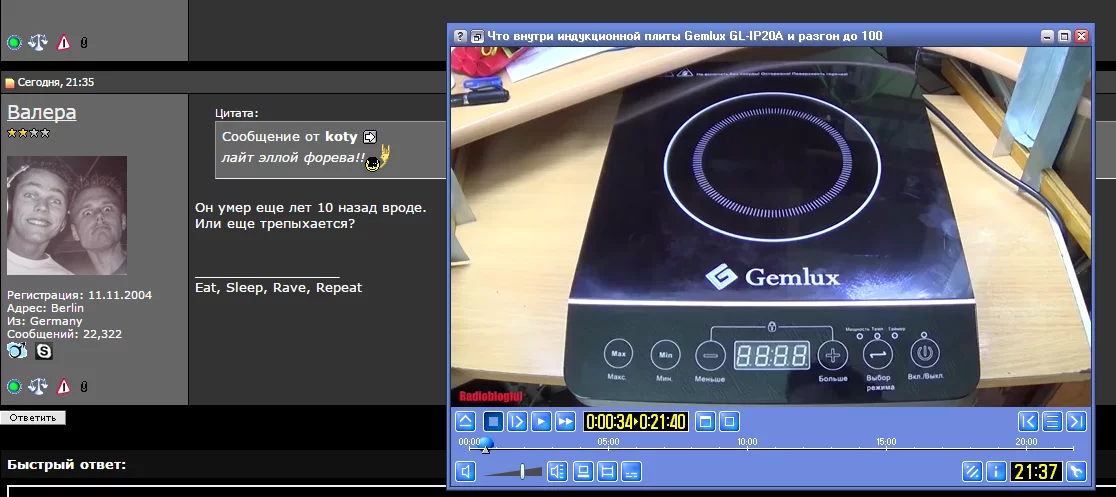Click the volume slider handle
This screenshot has width=1116, height=497.
coord(523,471)
